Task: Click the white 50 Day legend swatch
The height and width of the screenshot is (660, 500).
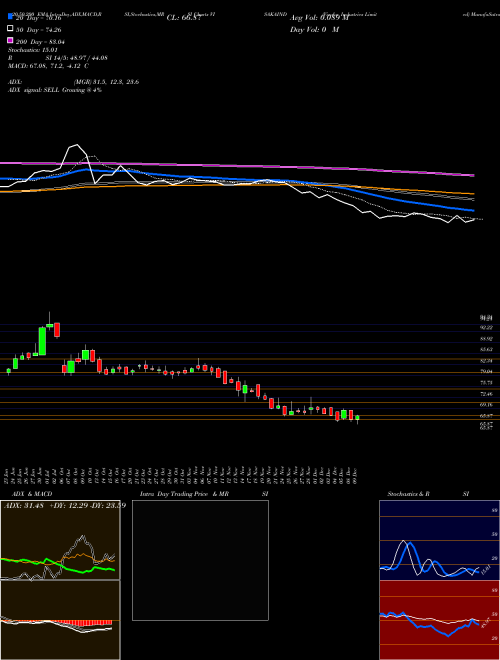Action: coord(11,29)
